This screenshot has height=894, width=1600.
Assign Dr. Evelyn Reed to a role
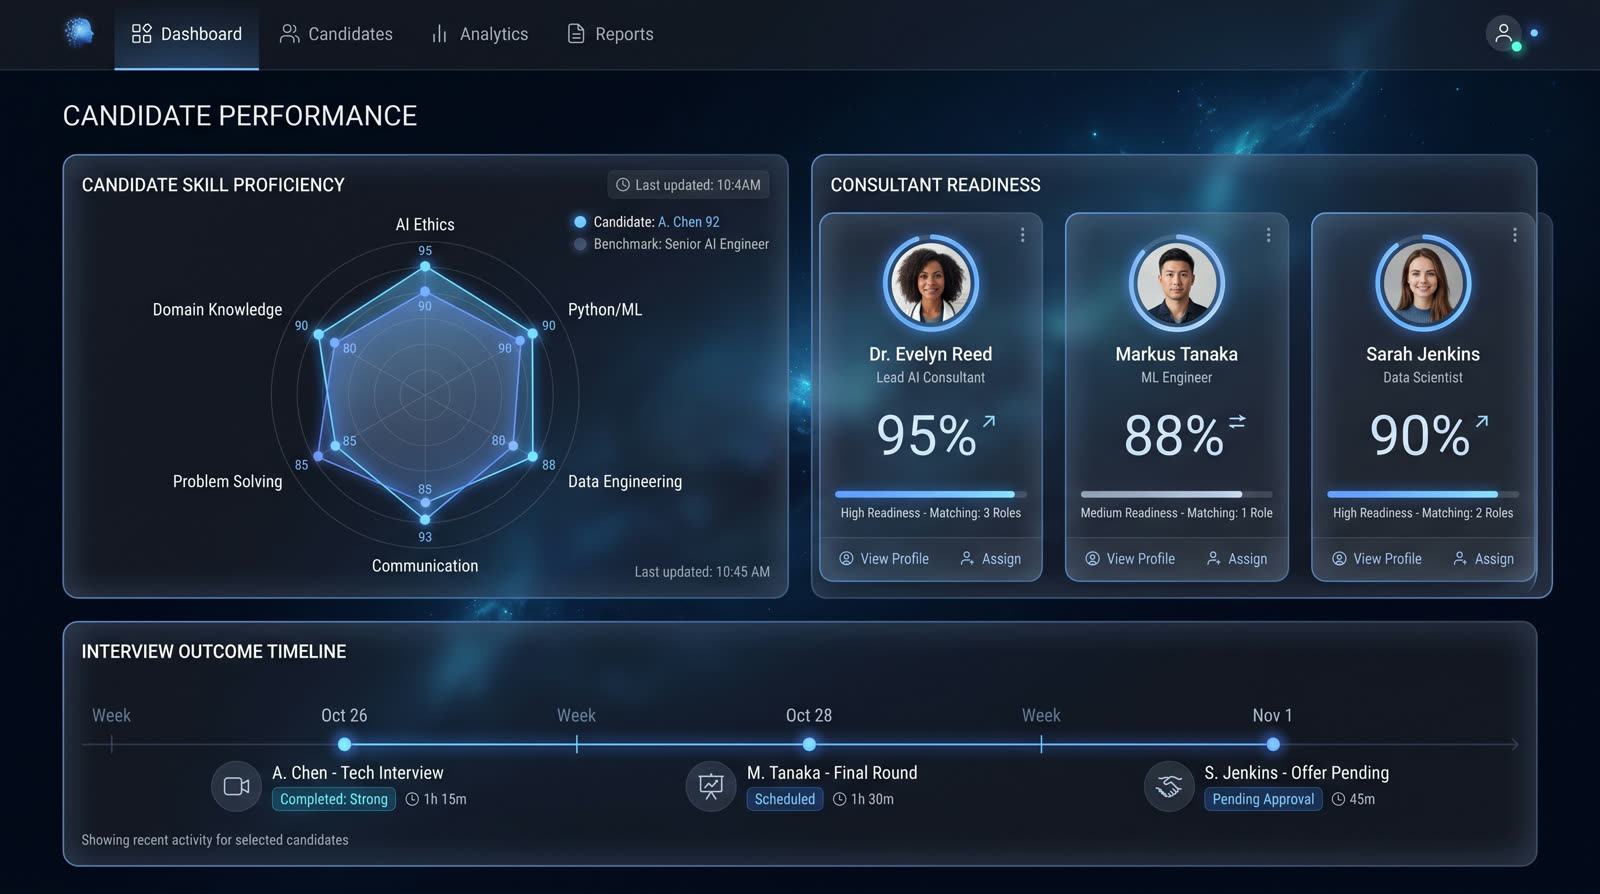(x=990, y=559)
